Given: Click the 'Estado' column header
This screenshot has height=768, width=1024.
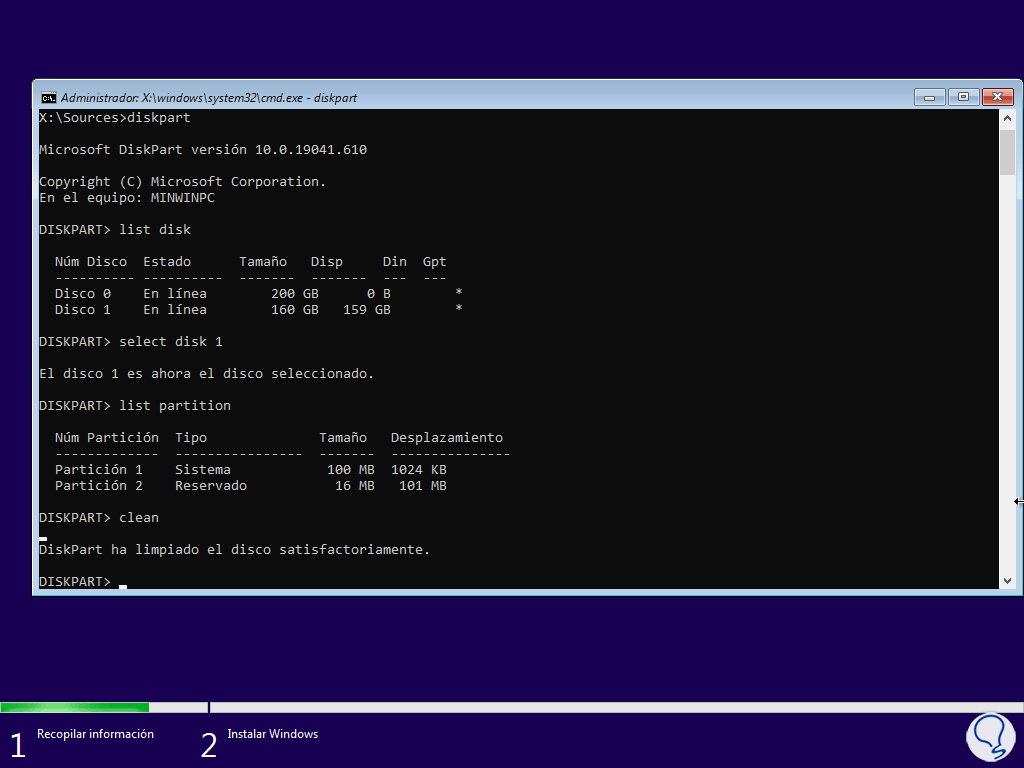Looking at the screenshot, I should [167, 262].
